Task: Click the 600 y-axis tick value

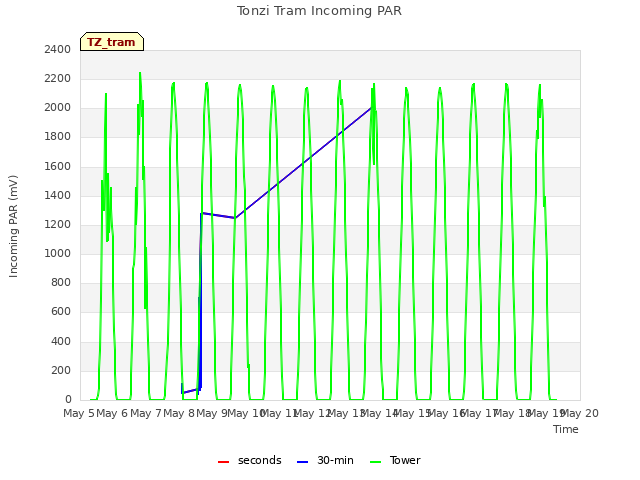Action: pyautogui.click(x=61, y=312)
